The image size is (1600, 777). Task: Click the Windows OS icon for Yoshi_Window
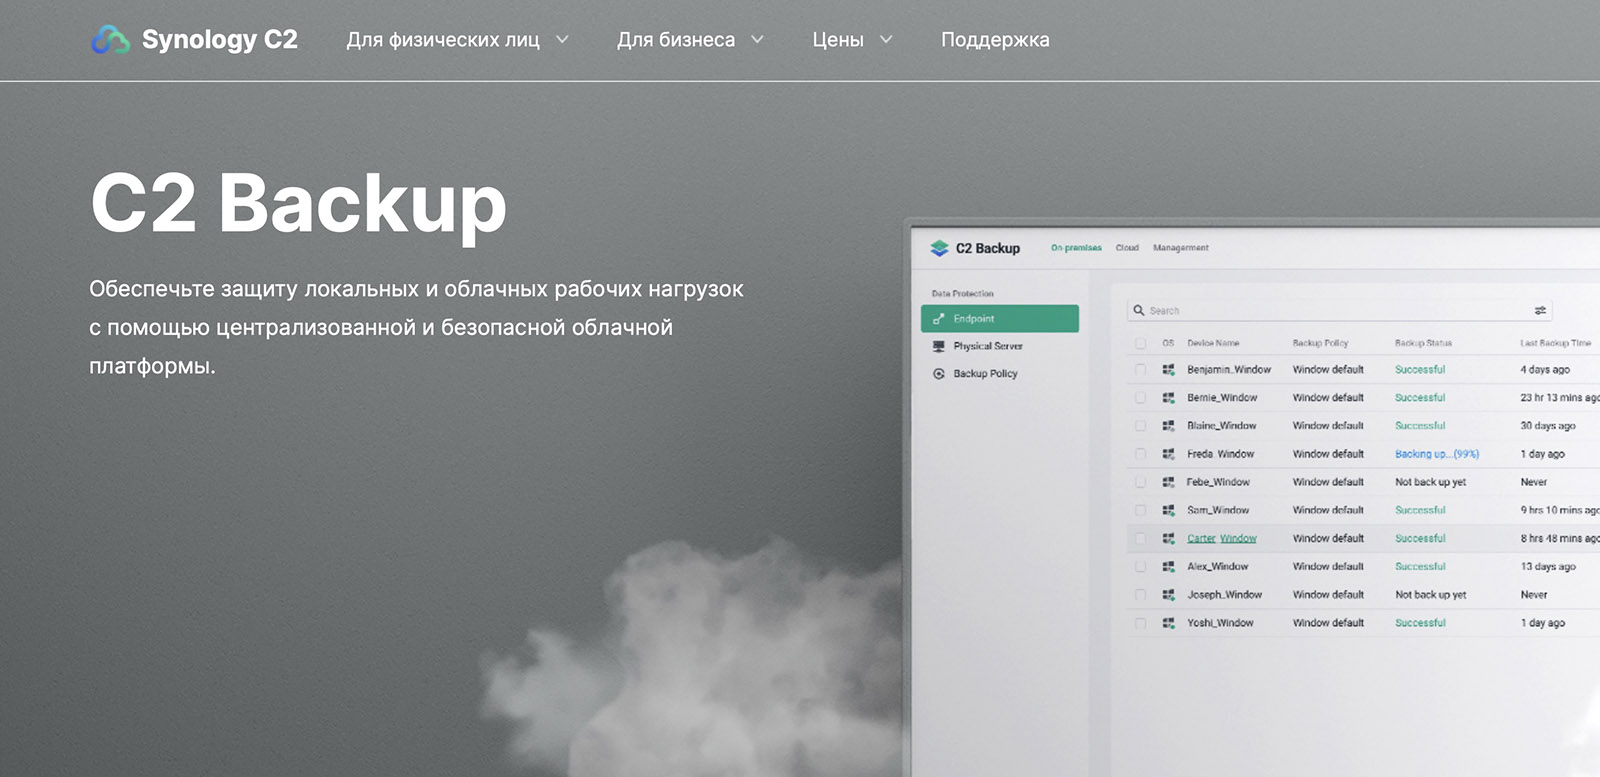pos(1168,623)
